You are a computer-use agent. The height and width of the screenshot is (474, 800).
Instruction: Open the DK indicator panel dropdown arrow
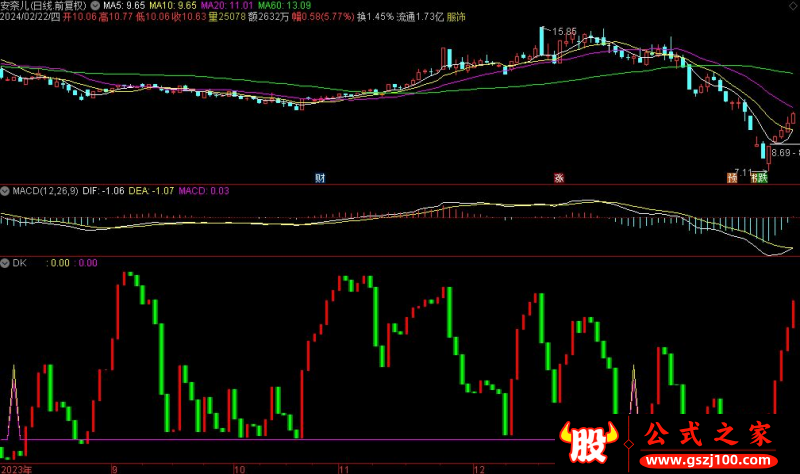tap(5, 263)
